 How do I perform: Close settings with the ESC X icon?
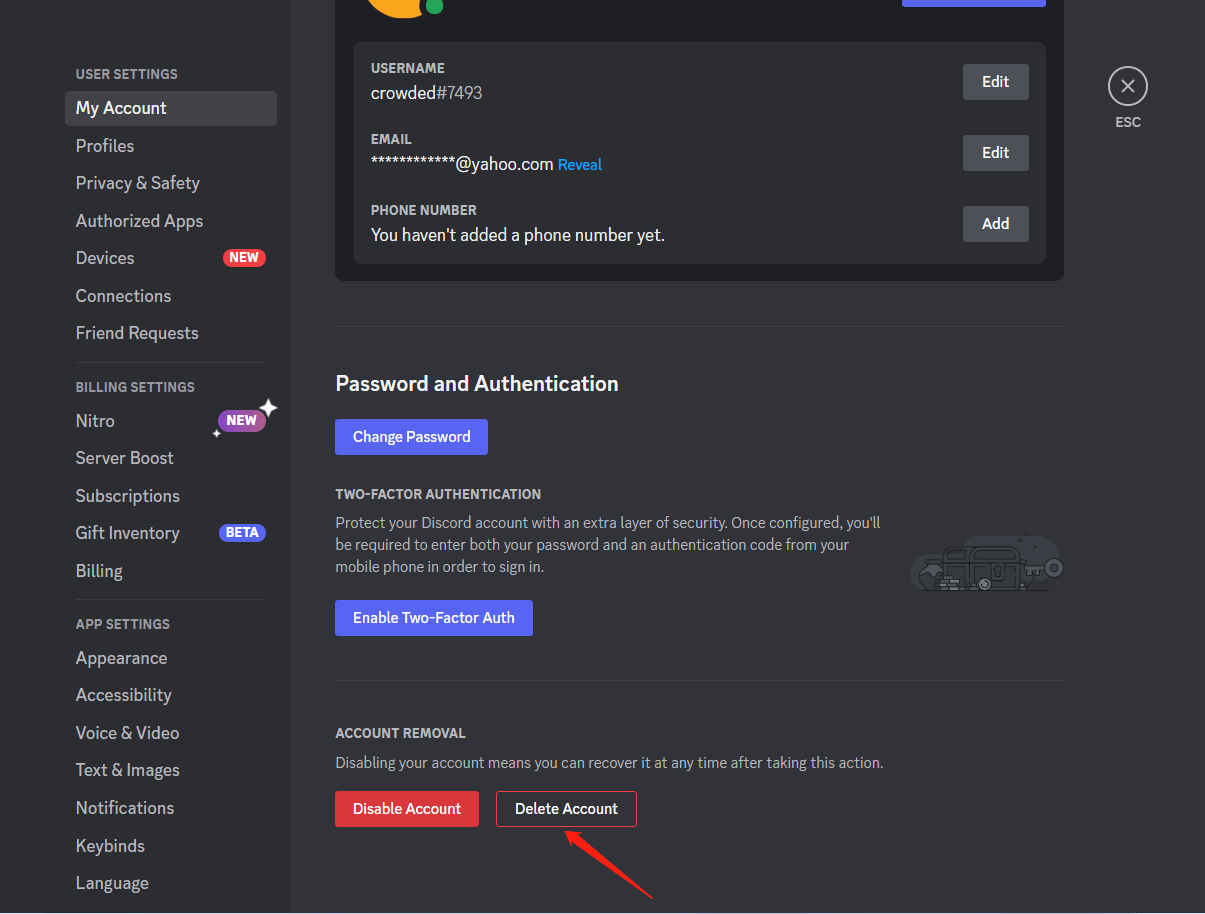point(1127,86)
